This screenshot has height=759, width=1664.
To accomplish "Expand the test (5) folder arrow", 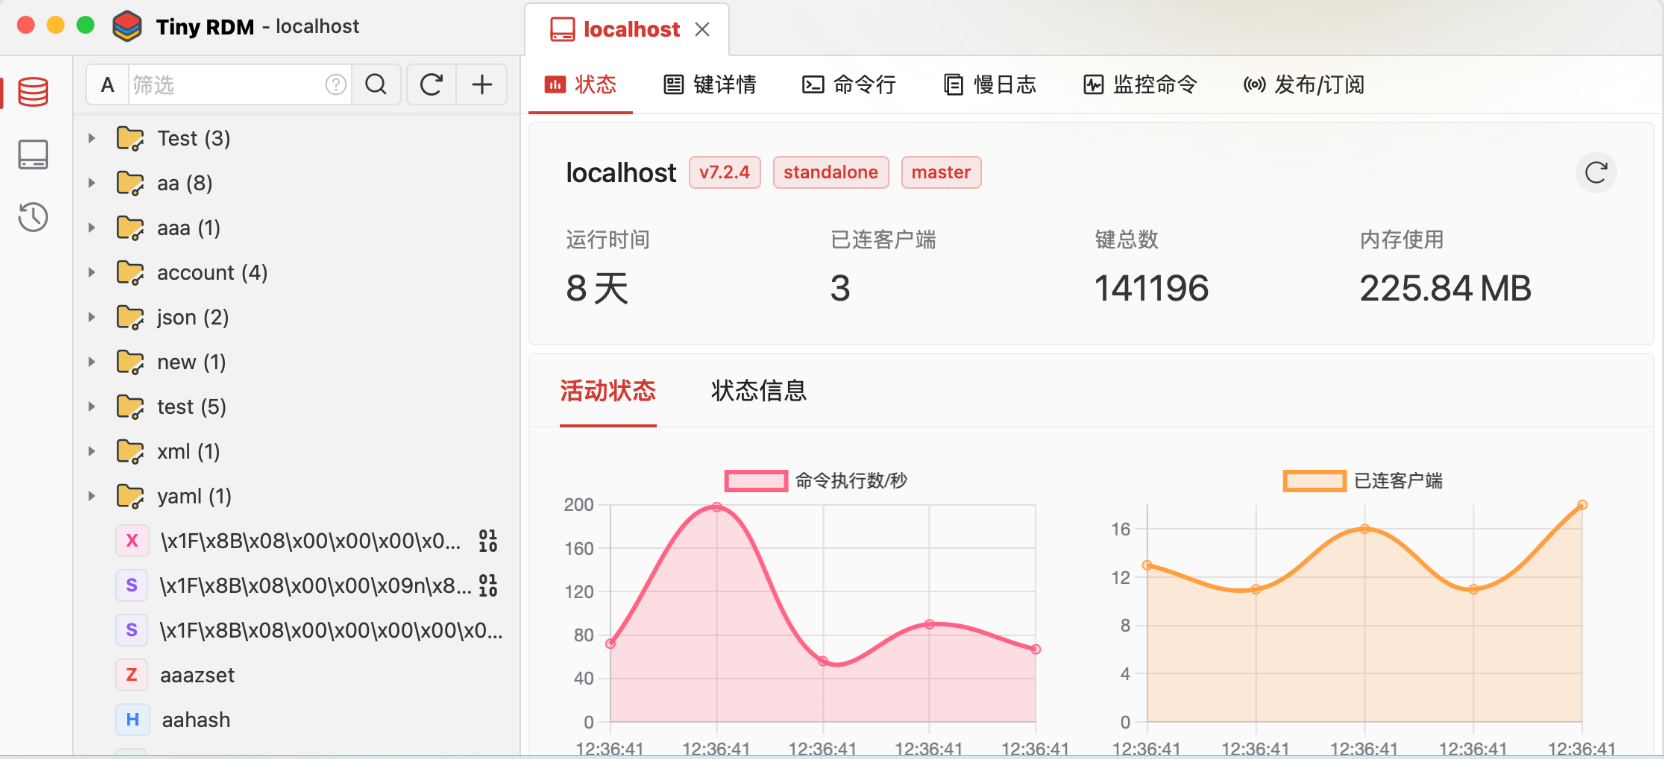I will (x=92, y=407).
